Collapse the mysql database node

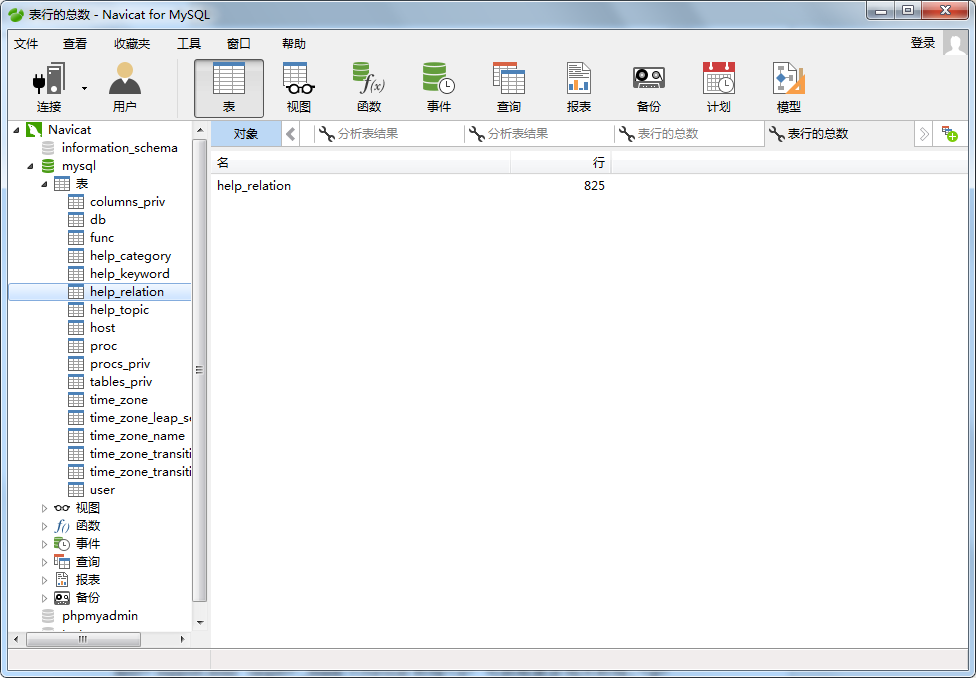point(30,166)
